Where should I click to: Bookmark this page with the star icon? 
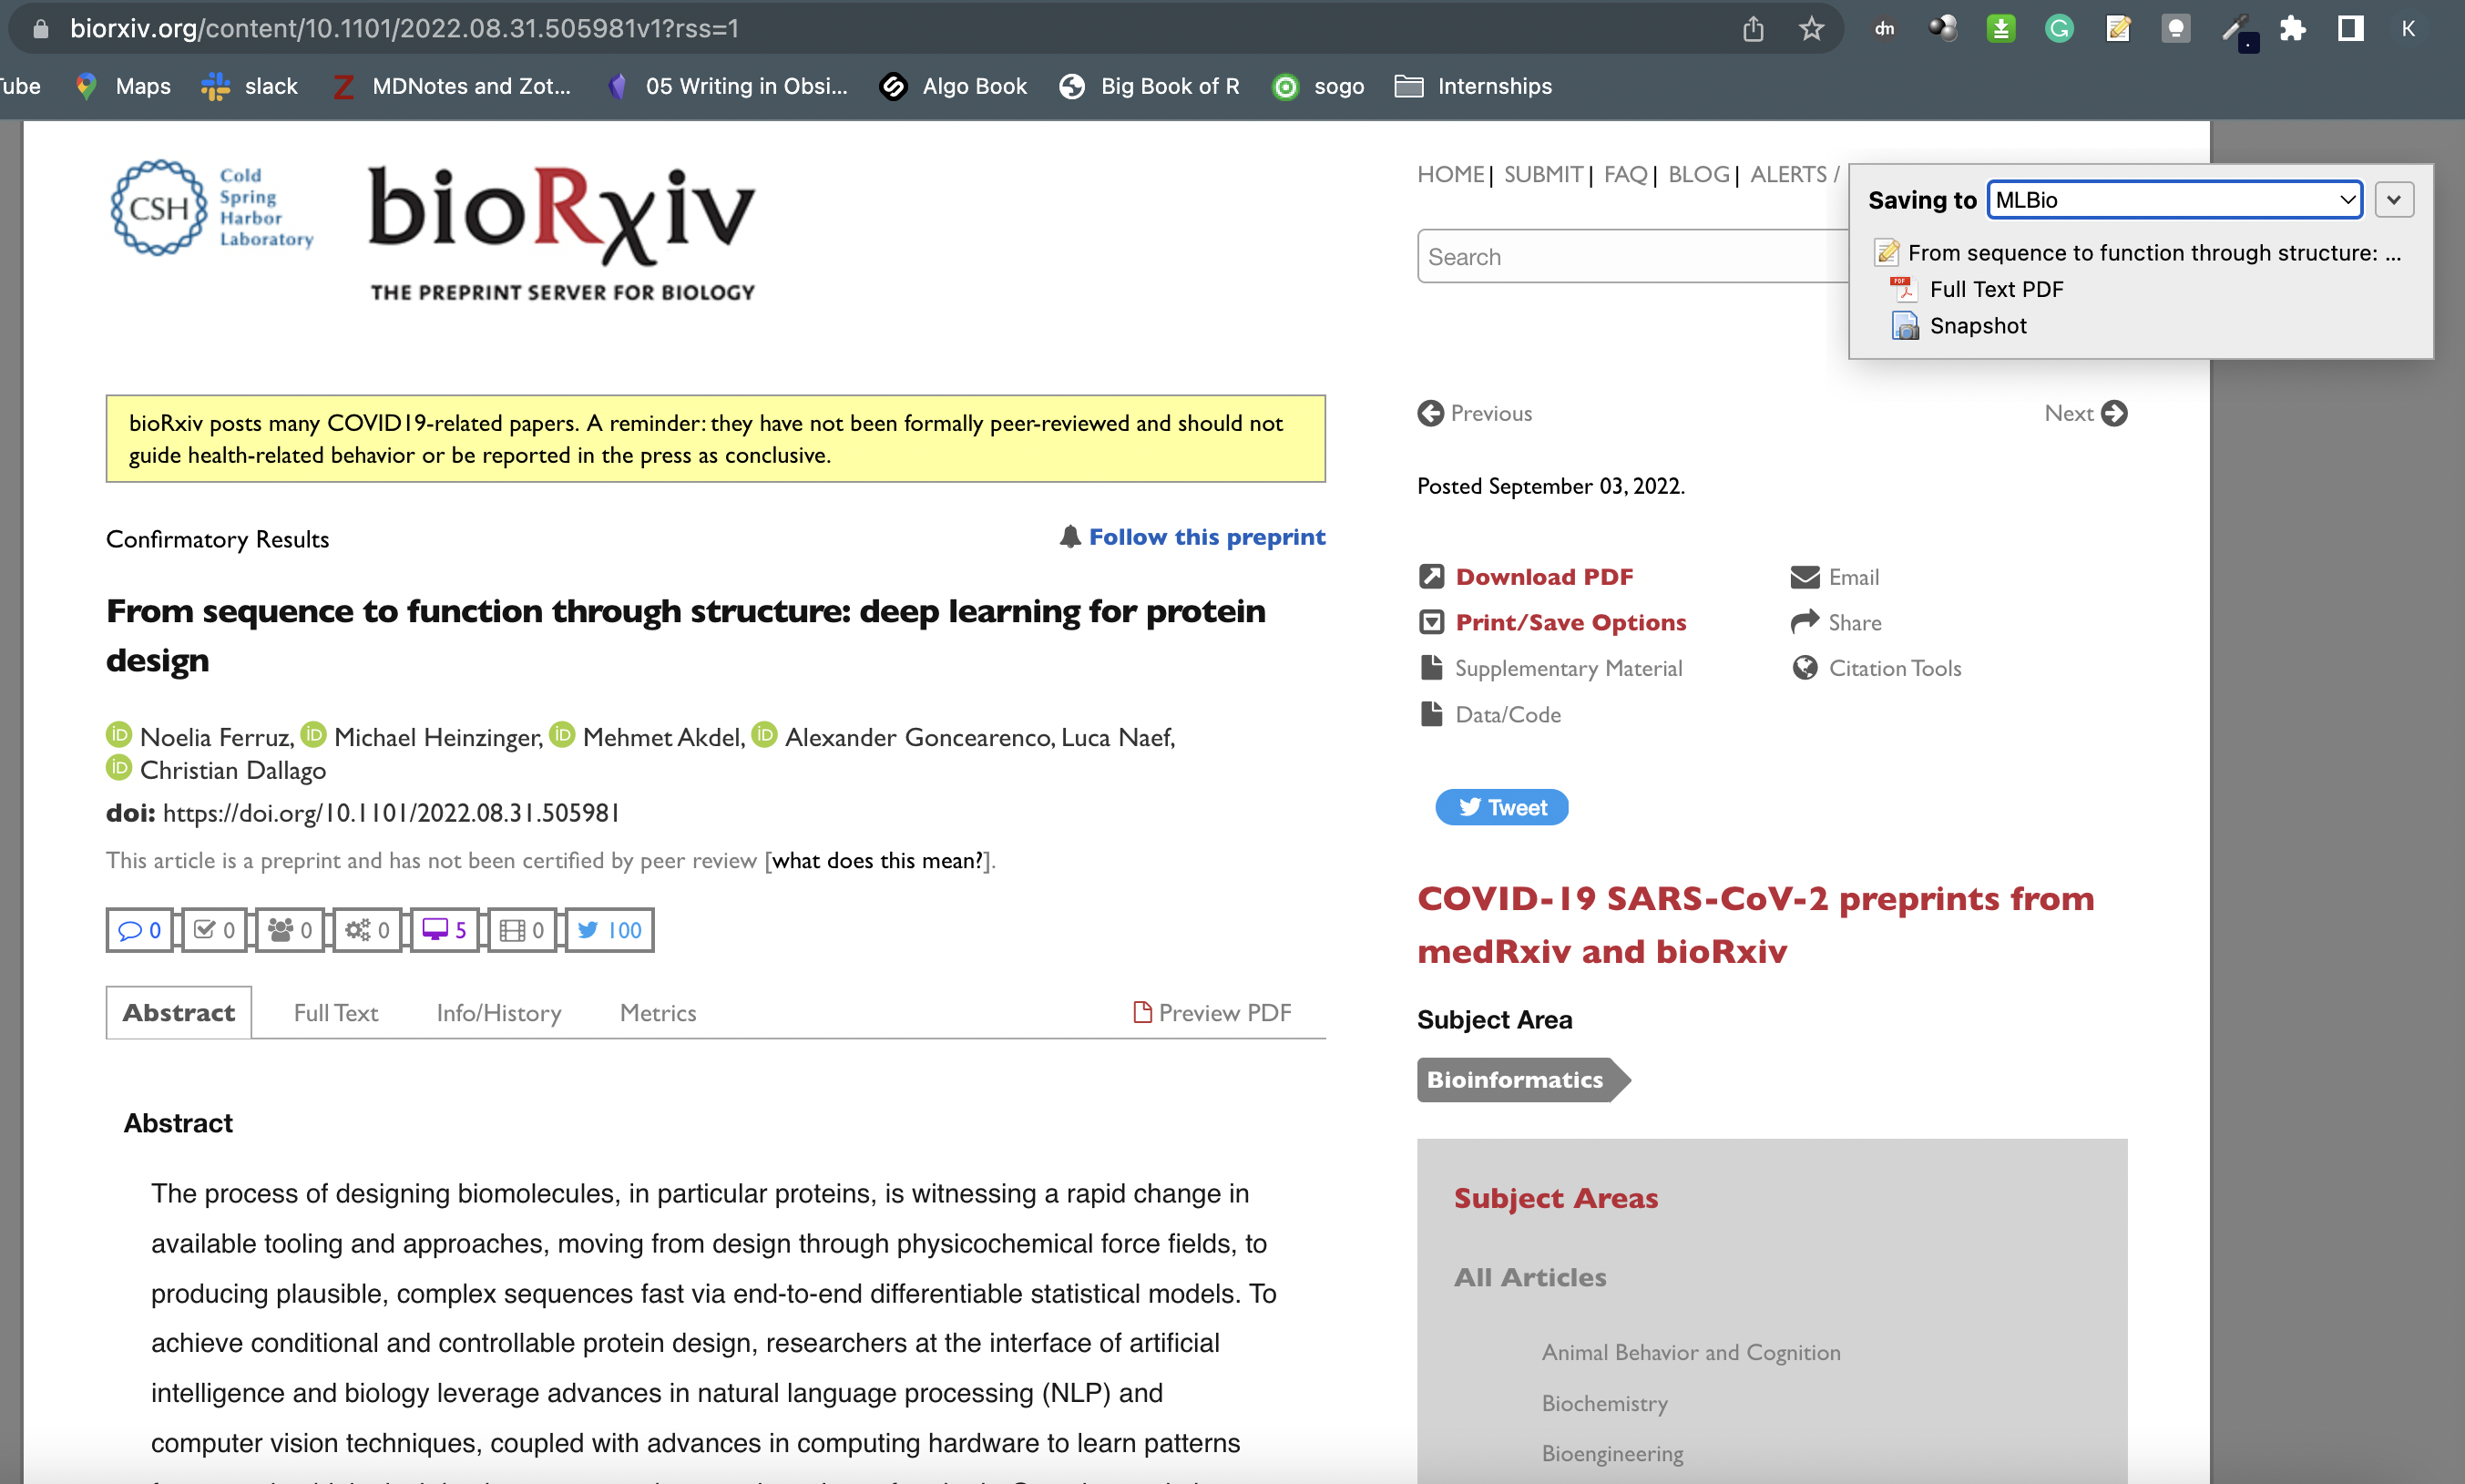pyautogui.click(x=1811, y=29)
